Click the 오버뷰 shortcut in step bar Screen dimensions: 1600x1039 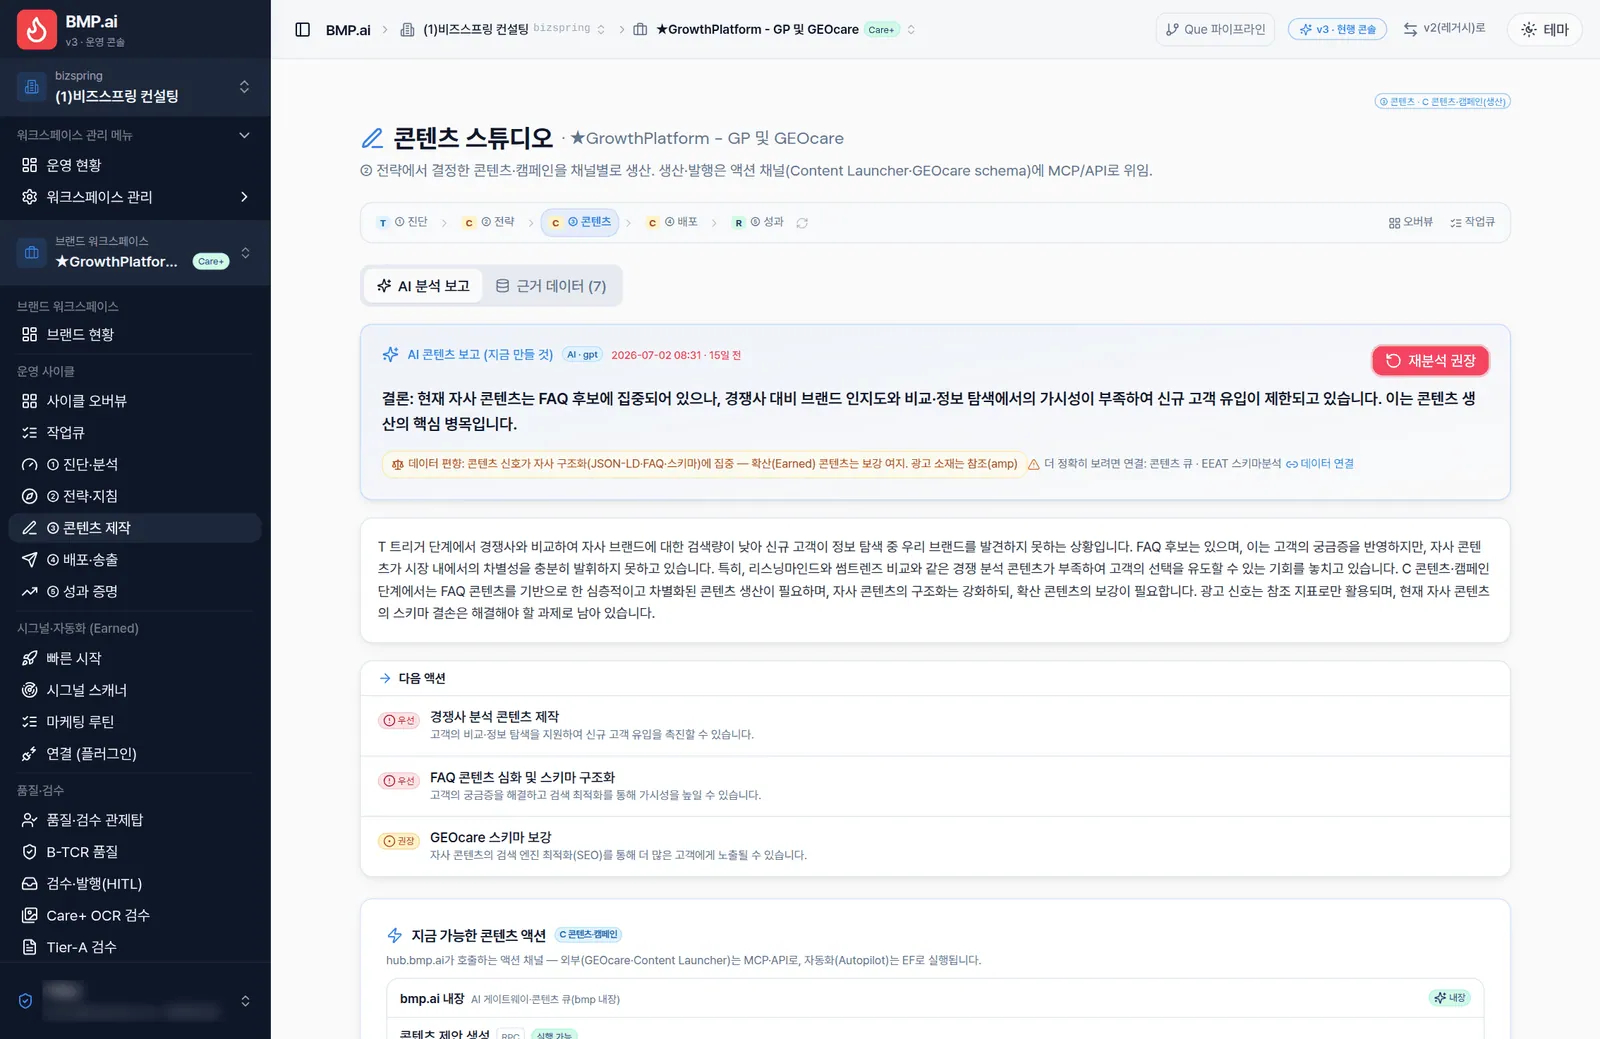1411,222
